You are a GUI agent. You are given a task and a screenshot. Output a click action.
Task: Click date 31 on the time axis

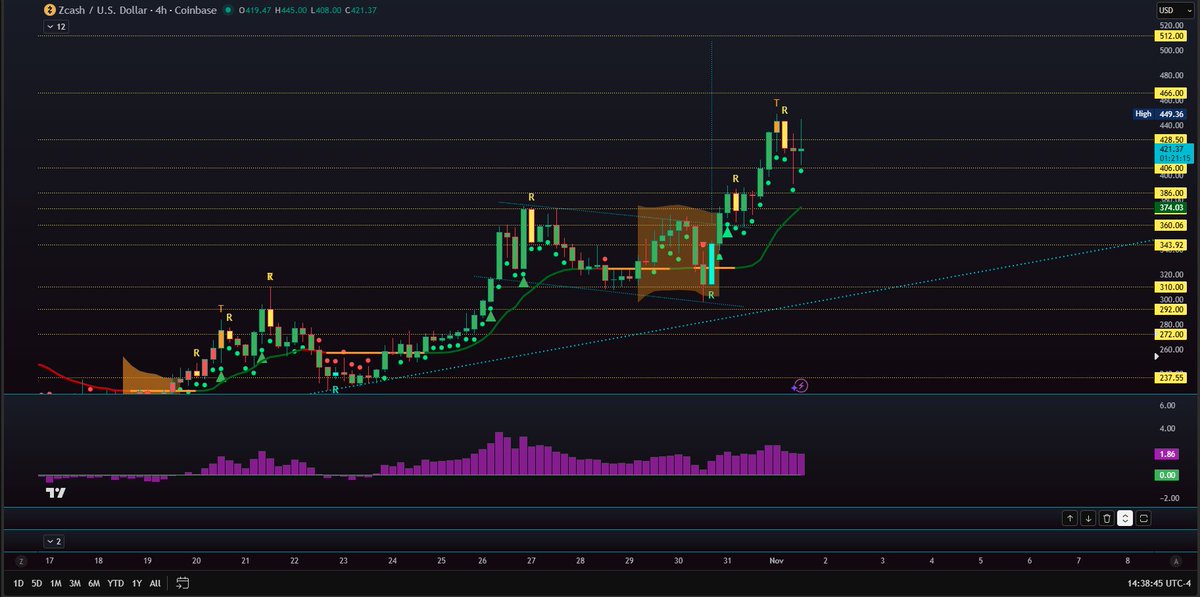pos(727,561)
